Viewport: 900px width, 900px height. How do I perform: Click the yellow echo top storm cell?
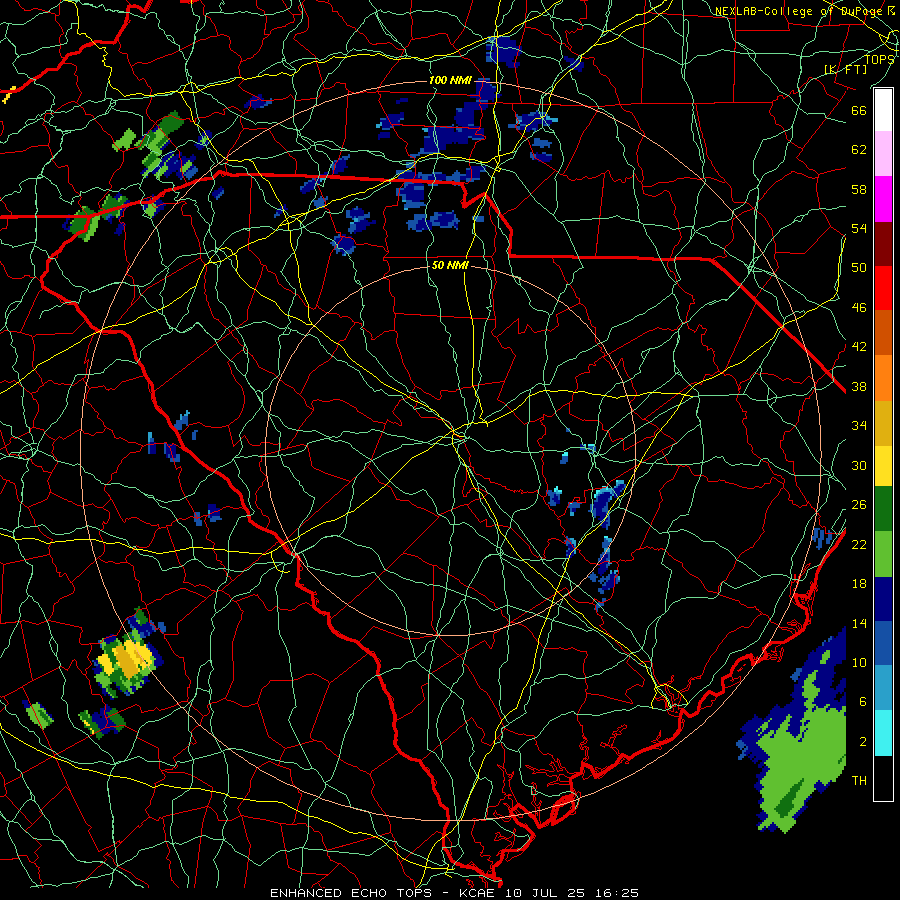click(x=126, y=659)
